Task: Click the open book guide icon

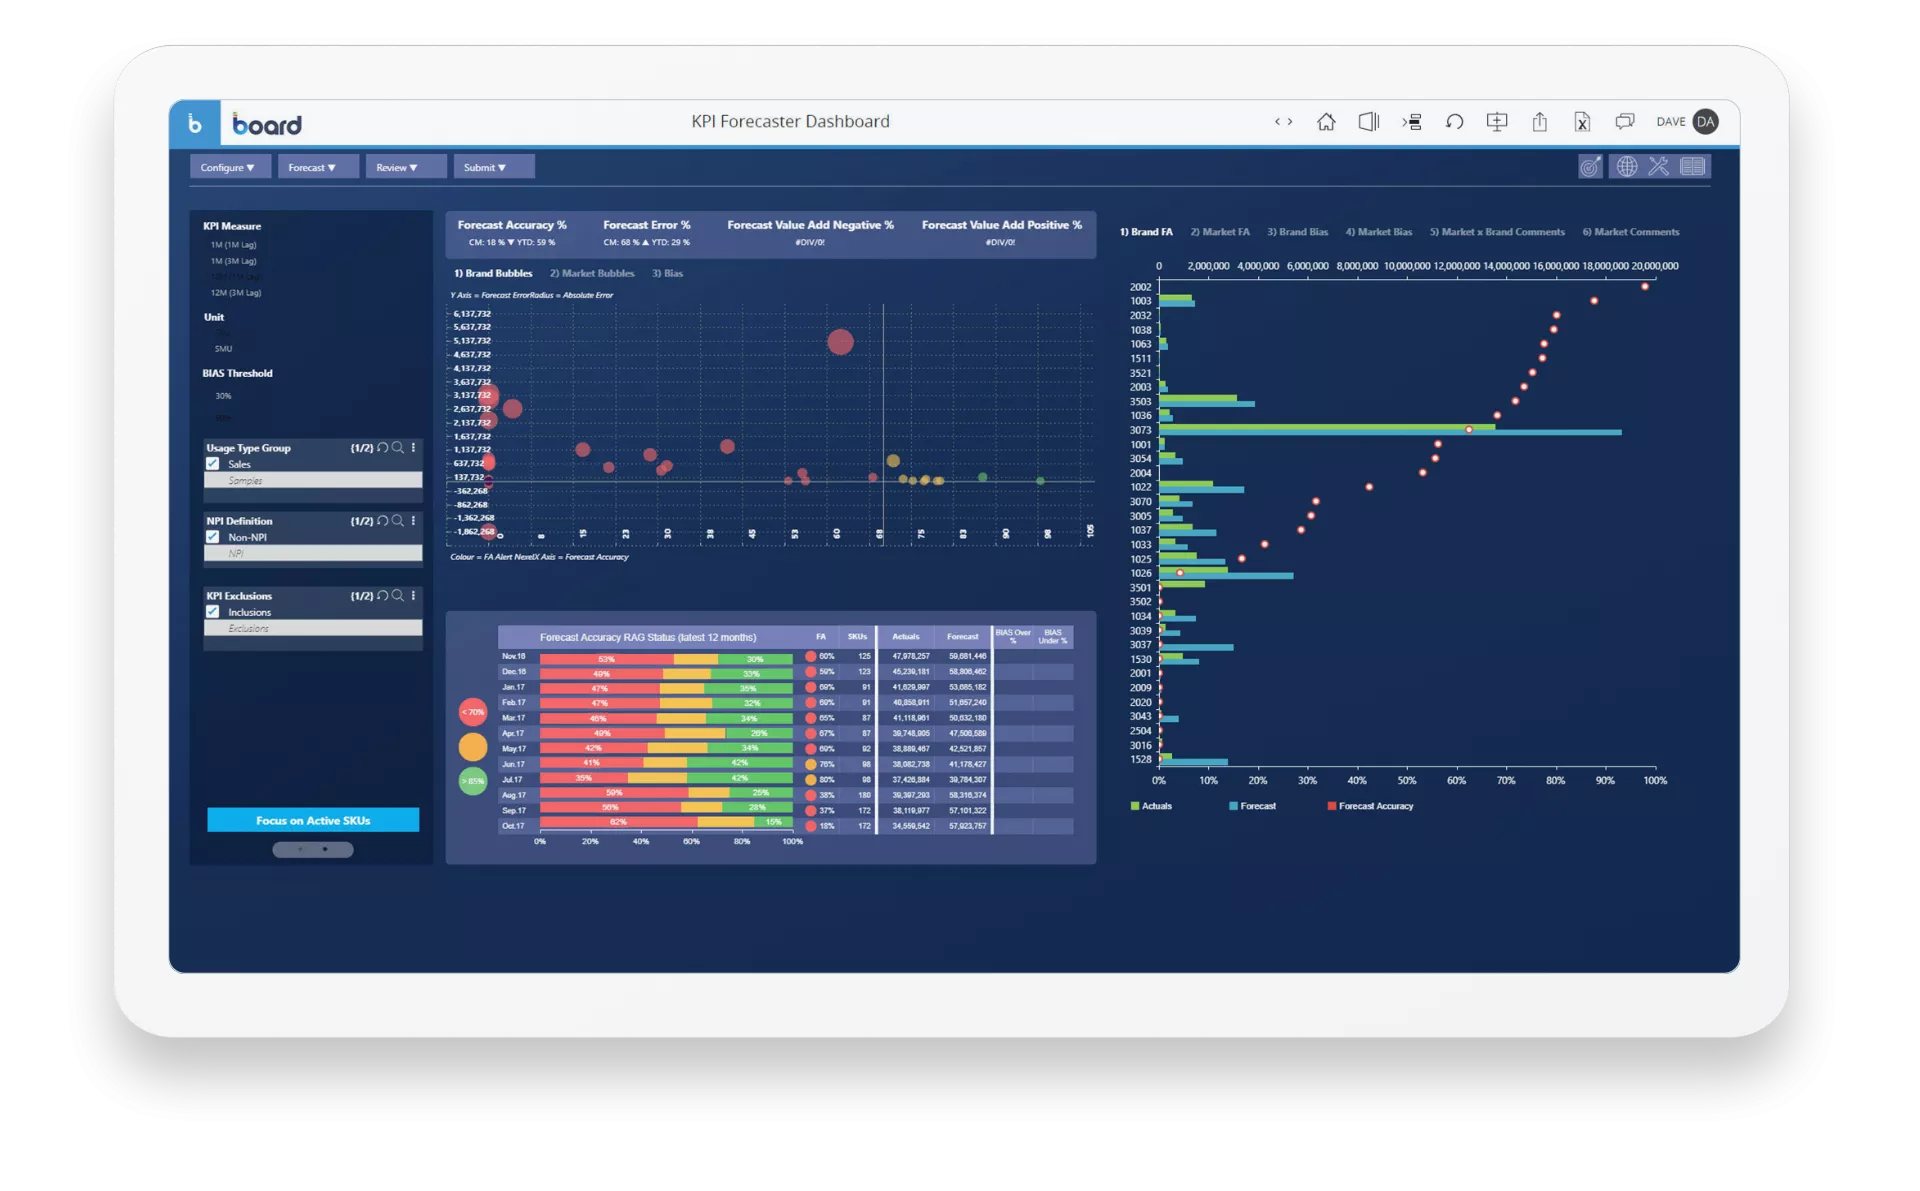Action: [1693, 167]
